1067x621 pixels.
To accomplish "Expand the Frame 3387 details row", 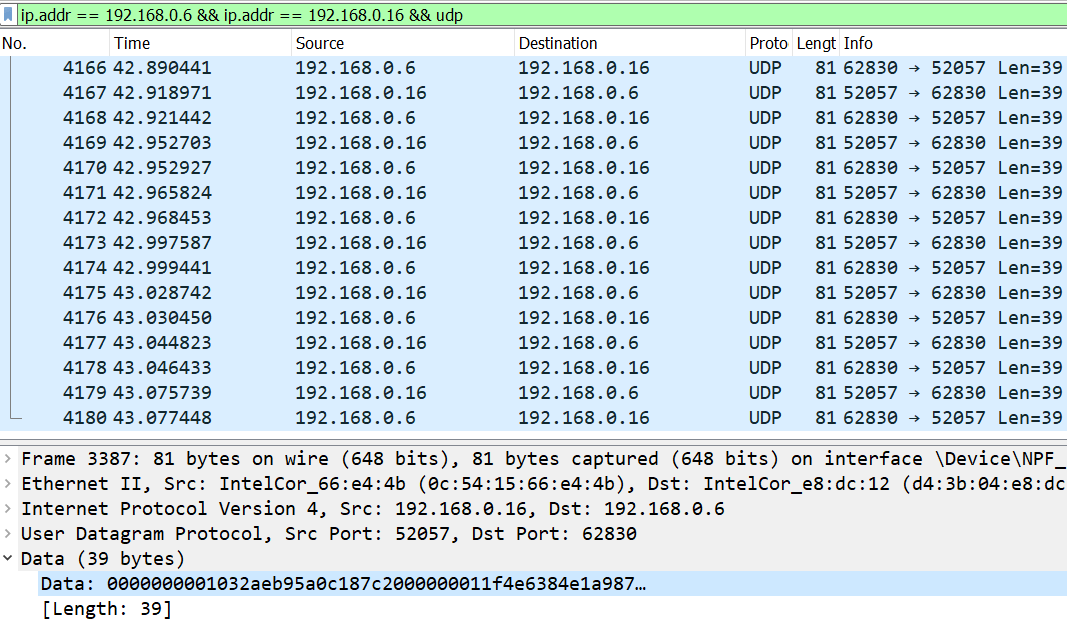I will pos(8,459).
